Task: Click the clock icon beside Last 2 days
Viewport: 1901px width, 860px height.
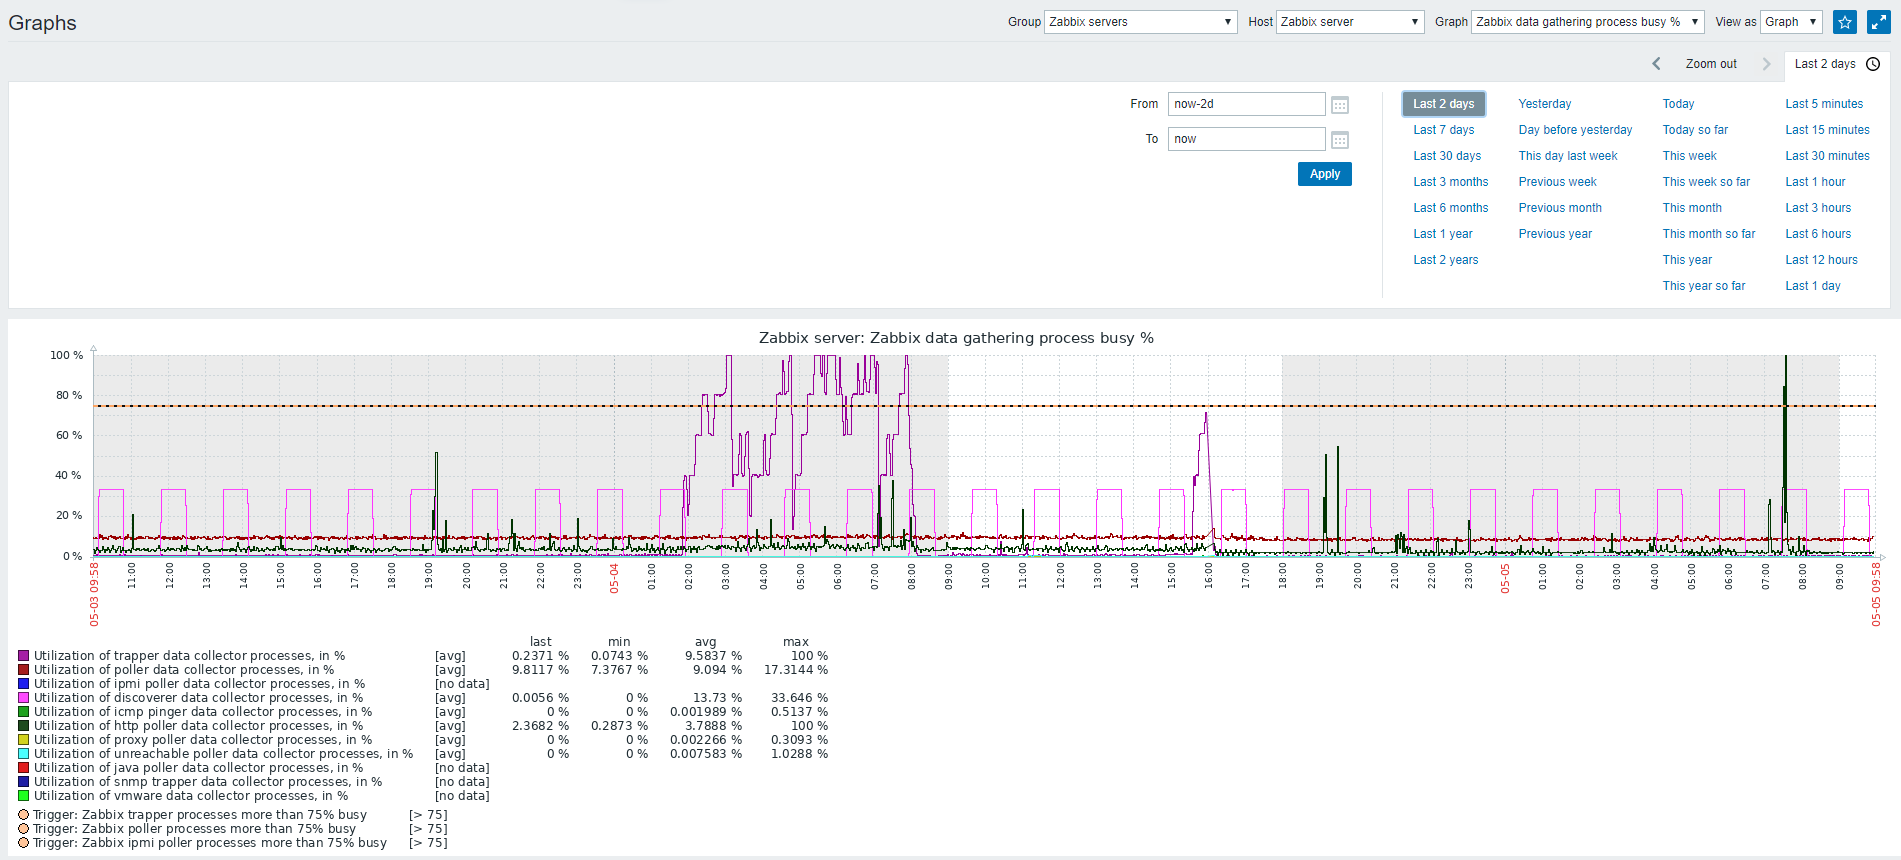Action: coord(1873,64)
